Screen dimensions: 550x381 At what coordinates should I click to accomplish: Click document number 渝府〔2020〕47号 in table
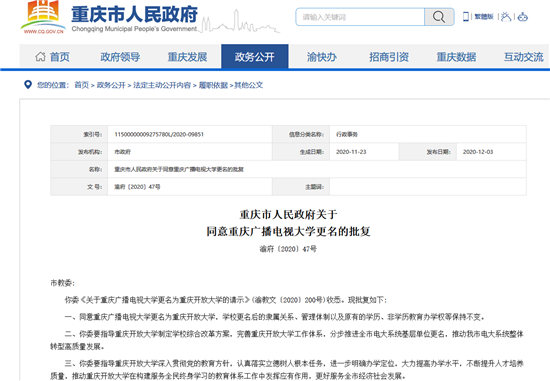point(137,187)
